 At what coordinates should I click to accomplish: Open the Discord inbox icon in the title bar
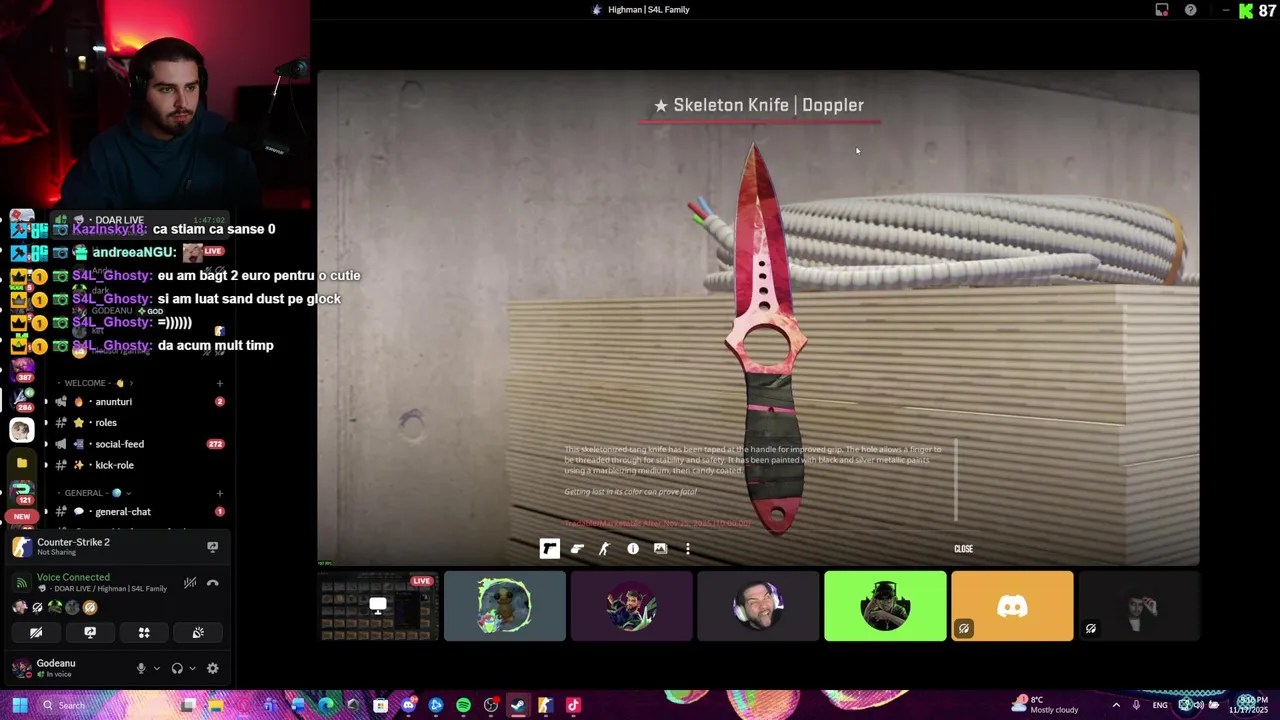(x=1162, y=10)
